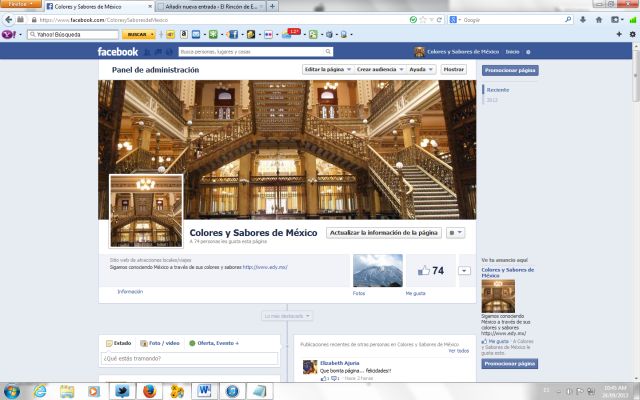Click the Facebook search field

click(252, 52)
